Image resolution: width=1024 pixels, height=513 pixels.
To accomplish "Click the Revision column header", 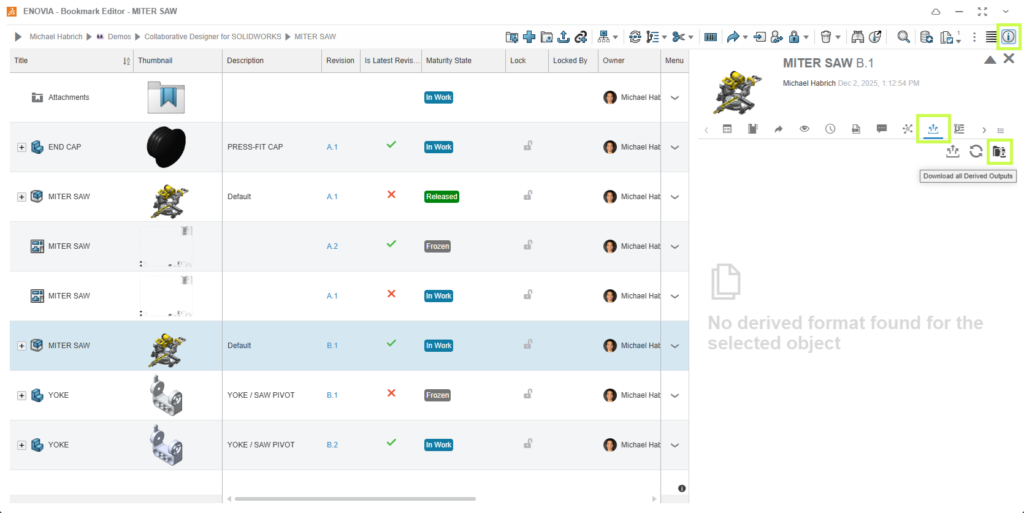I will coord(340,61).
